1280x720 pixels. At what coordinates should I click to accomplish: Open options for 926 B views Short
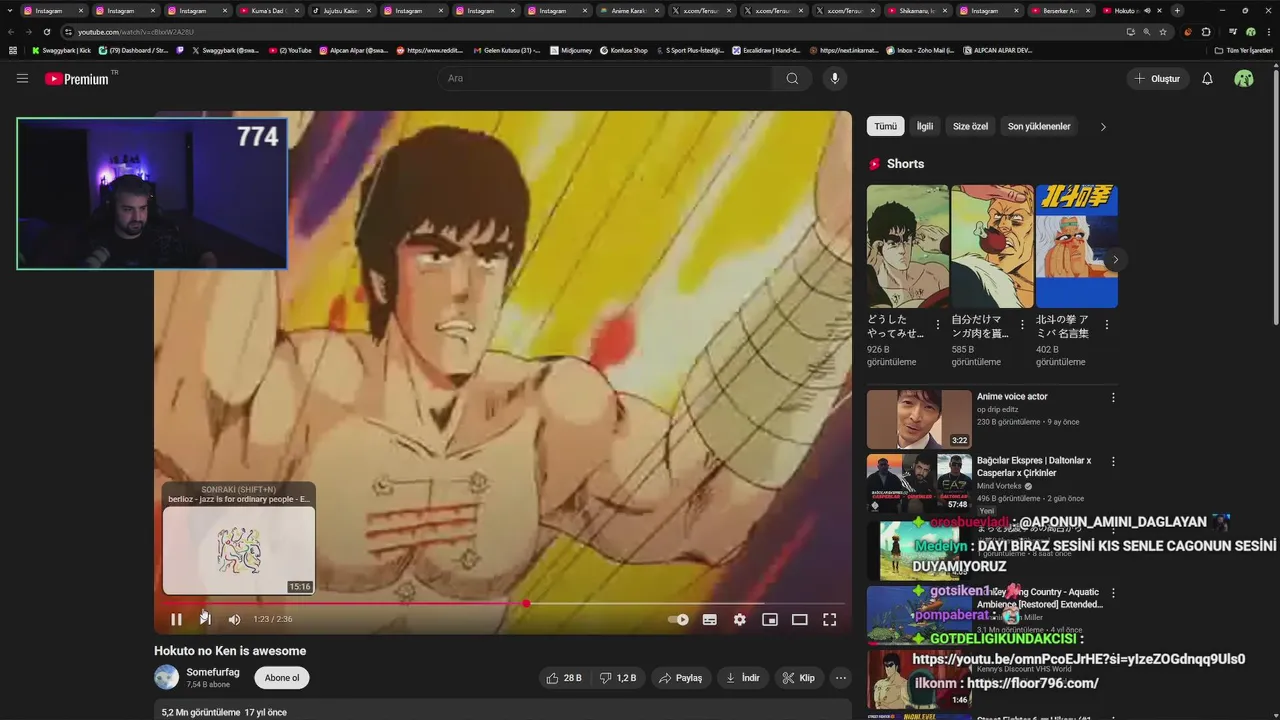[x=938, y=325]
